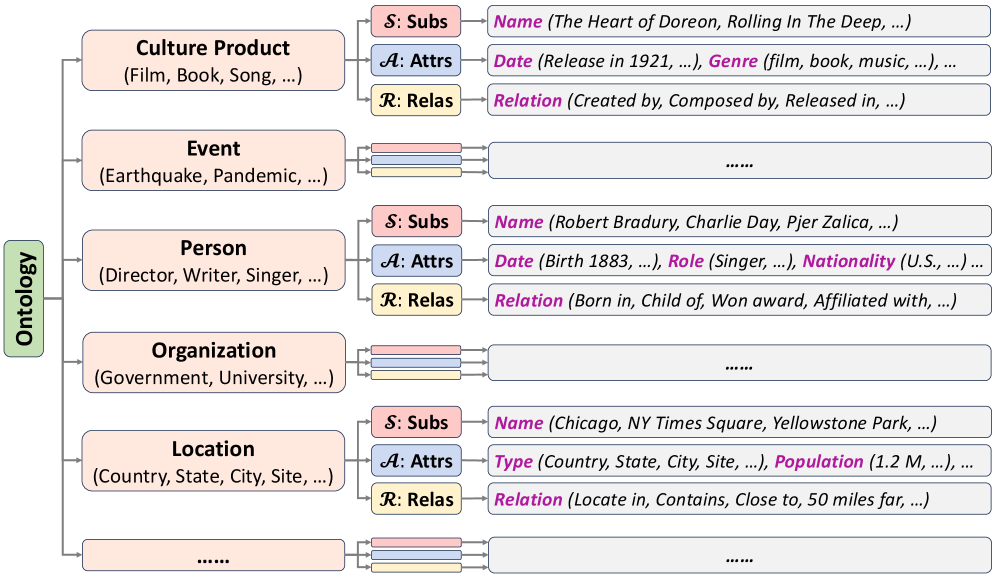Click the Person category node
Viewport: 996px width, 578px height.
[213, 261]
